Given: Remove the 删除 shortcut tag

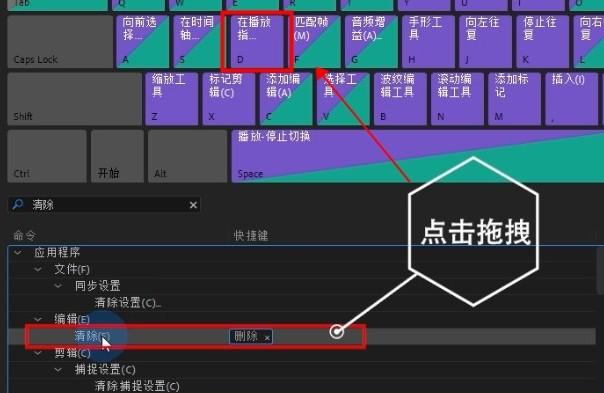Looking at the screenshot, I should pos(267,338).
